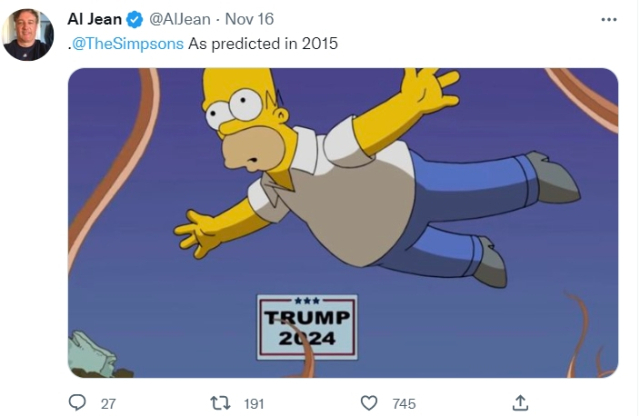
Task: Click Homer's blue pants in the image
Action: click(x=460, y=210)
